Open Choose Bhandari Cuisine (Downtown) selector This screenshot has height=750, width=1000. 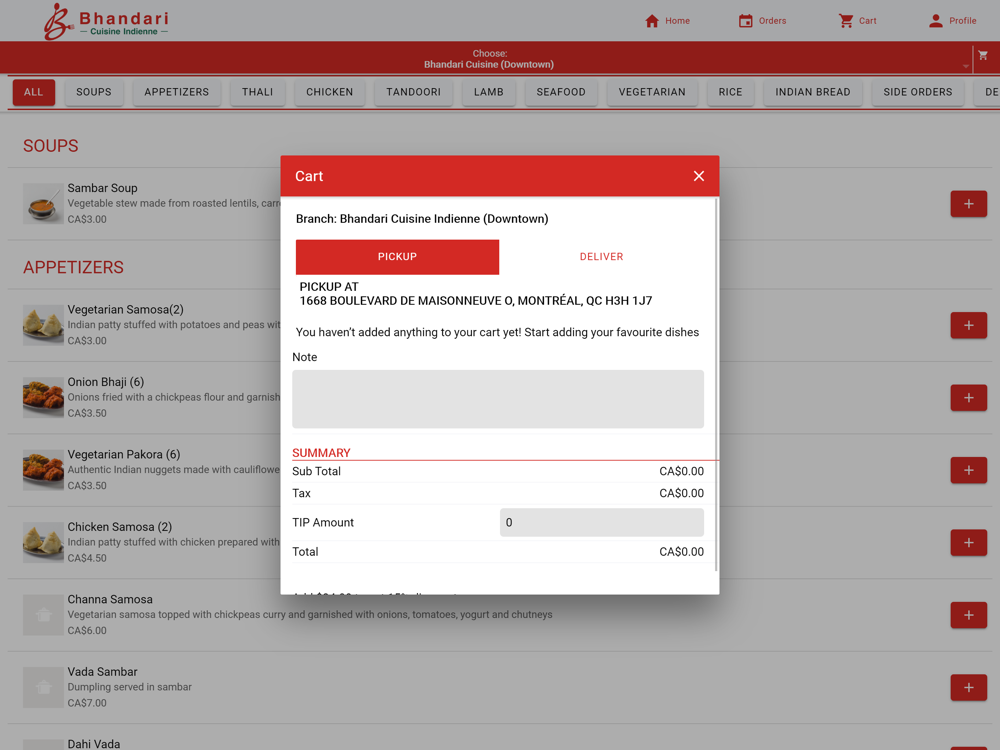pyautogui.click(x=489, y=59)
